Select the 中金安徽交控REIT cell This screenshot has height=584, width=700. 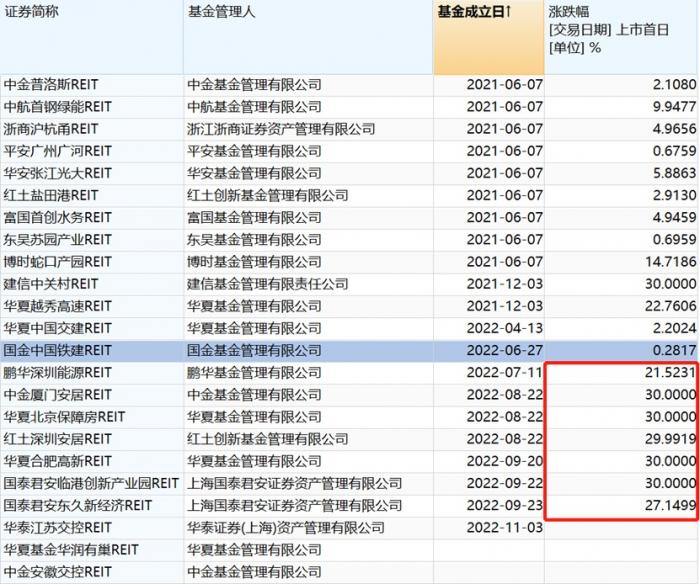(92, 572)
